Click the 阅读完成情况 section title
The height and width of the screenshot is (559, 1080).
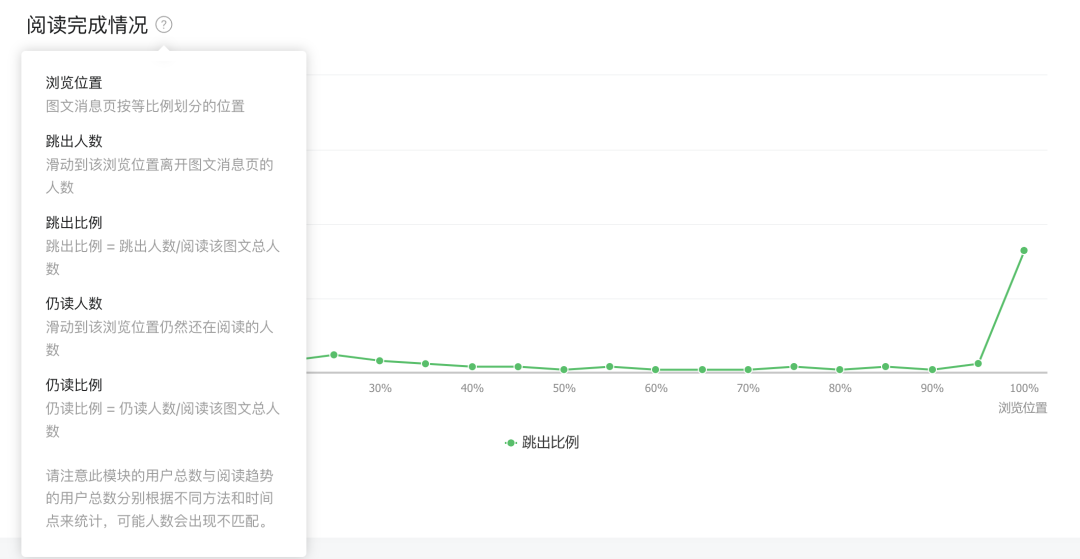pos(87,25)
